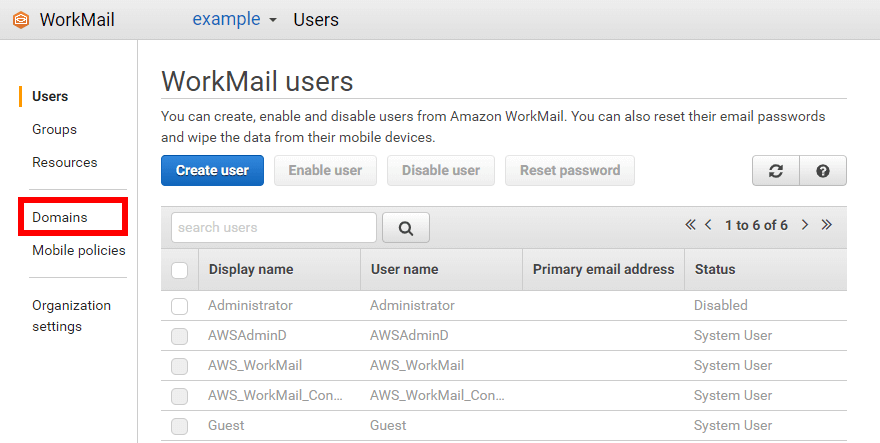Check the Administrator user checkbox
The width and height of the screenshot is (880, 443).
[180, 306]
